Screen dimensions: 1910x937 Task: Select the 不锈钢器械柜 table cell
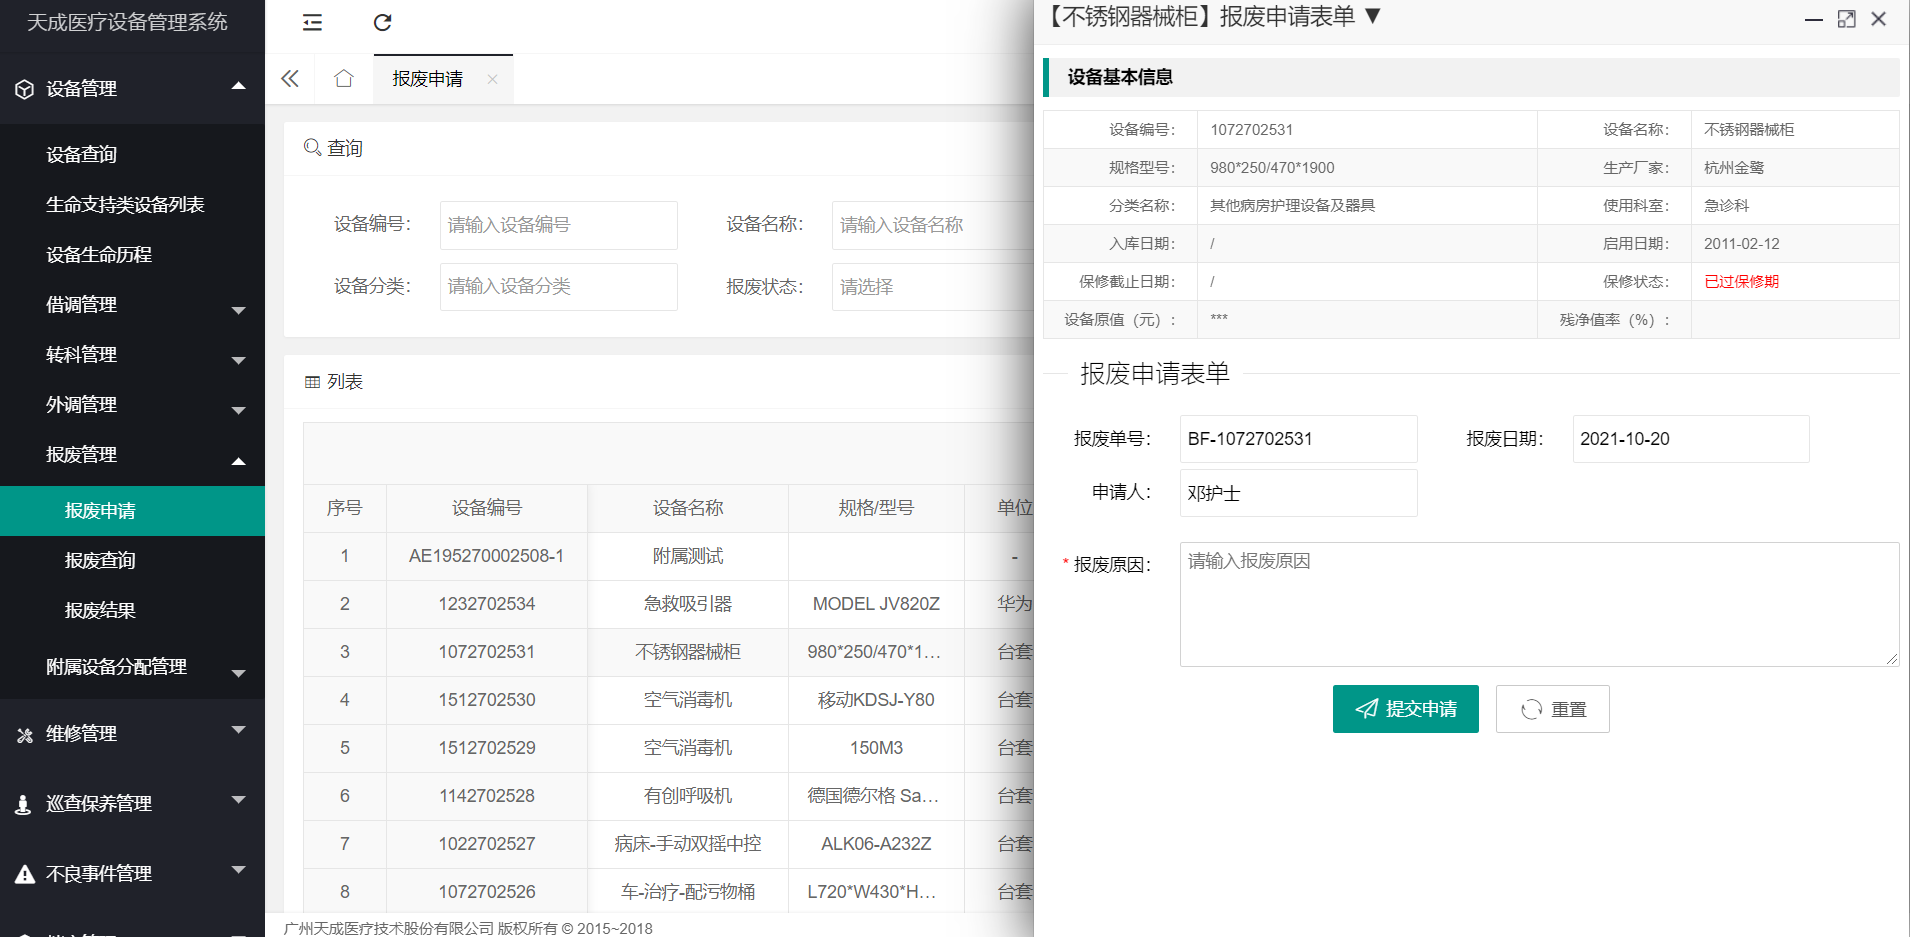click(688, 652)
